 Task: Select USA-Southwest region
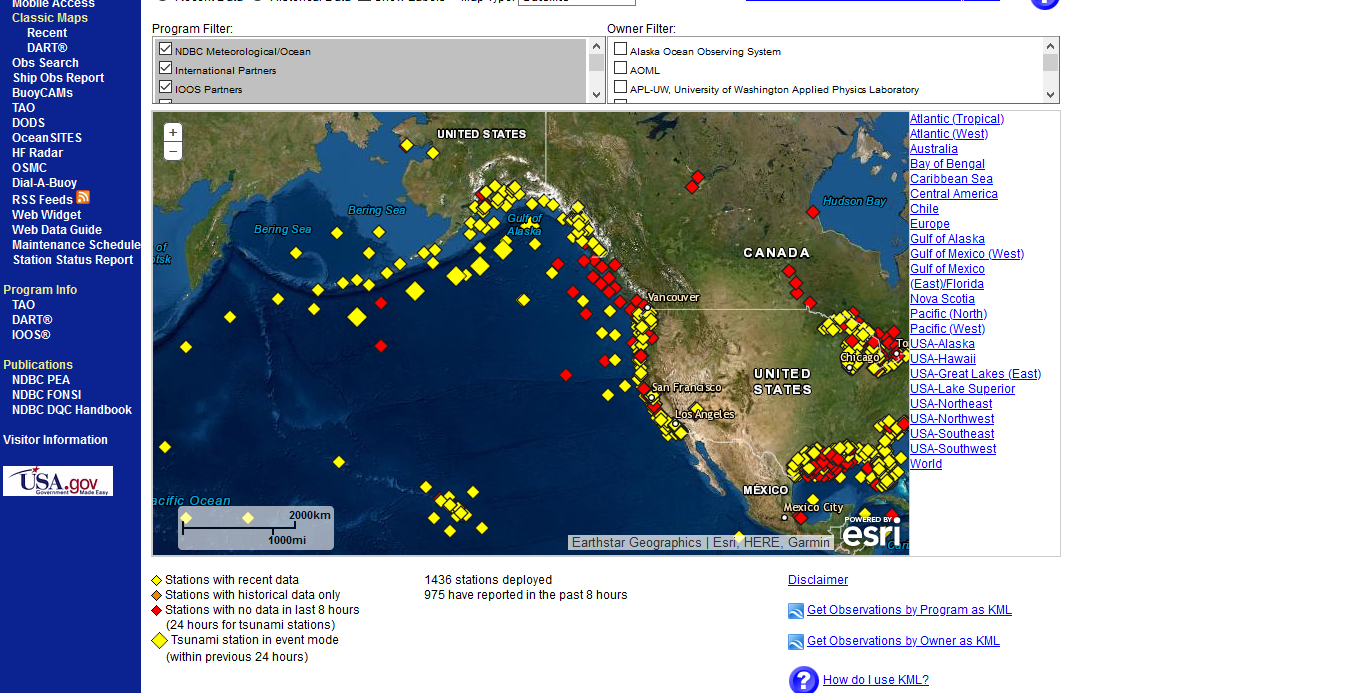click(953, 449)
